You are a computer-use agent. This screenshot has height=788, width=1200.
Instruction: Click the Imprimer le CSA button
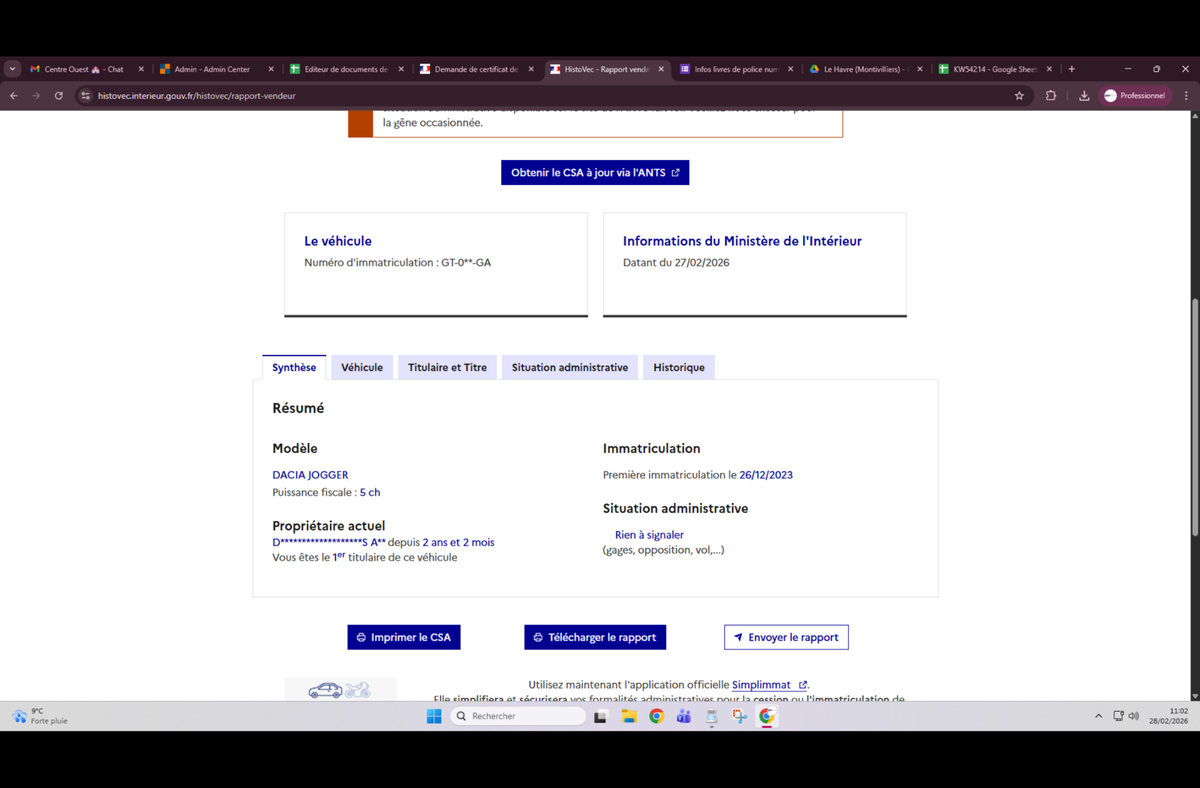point(404,637)
